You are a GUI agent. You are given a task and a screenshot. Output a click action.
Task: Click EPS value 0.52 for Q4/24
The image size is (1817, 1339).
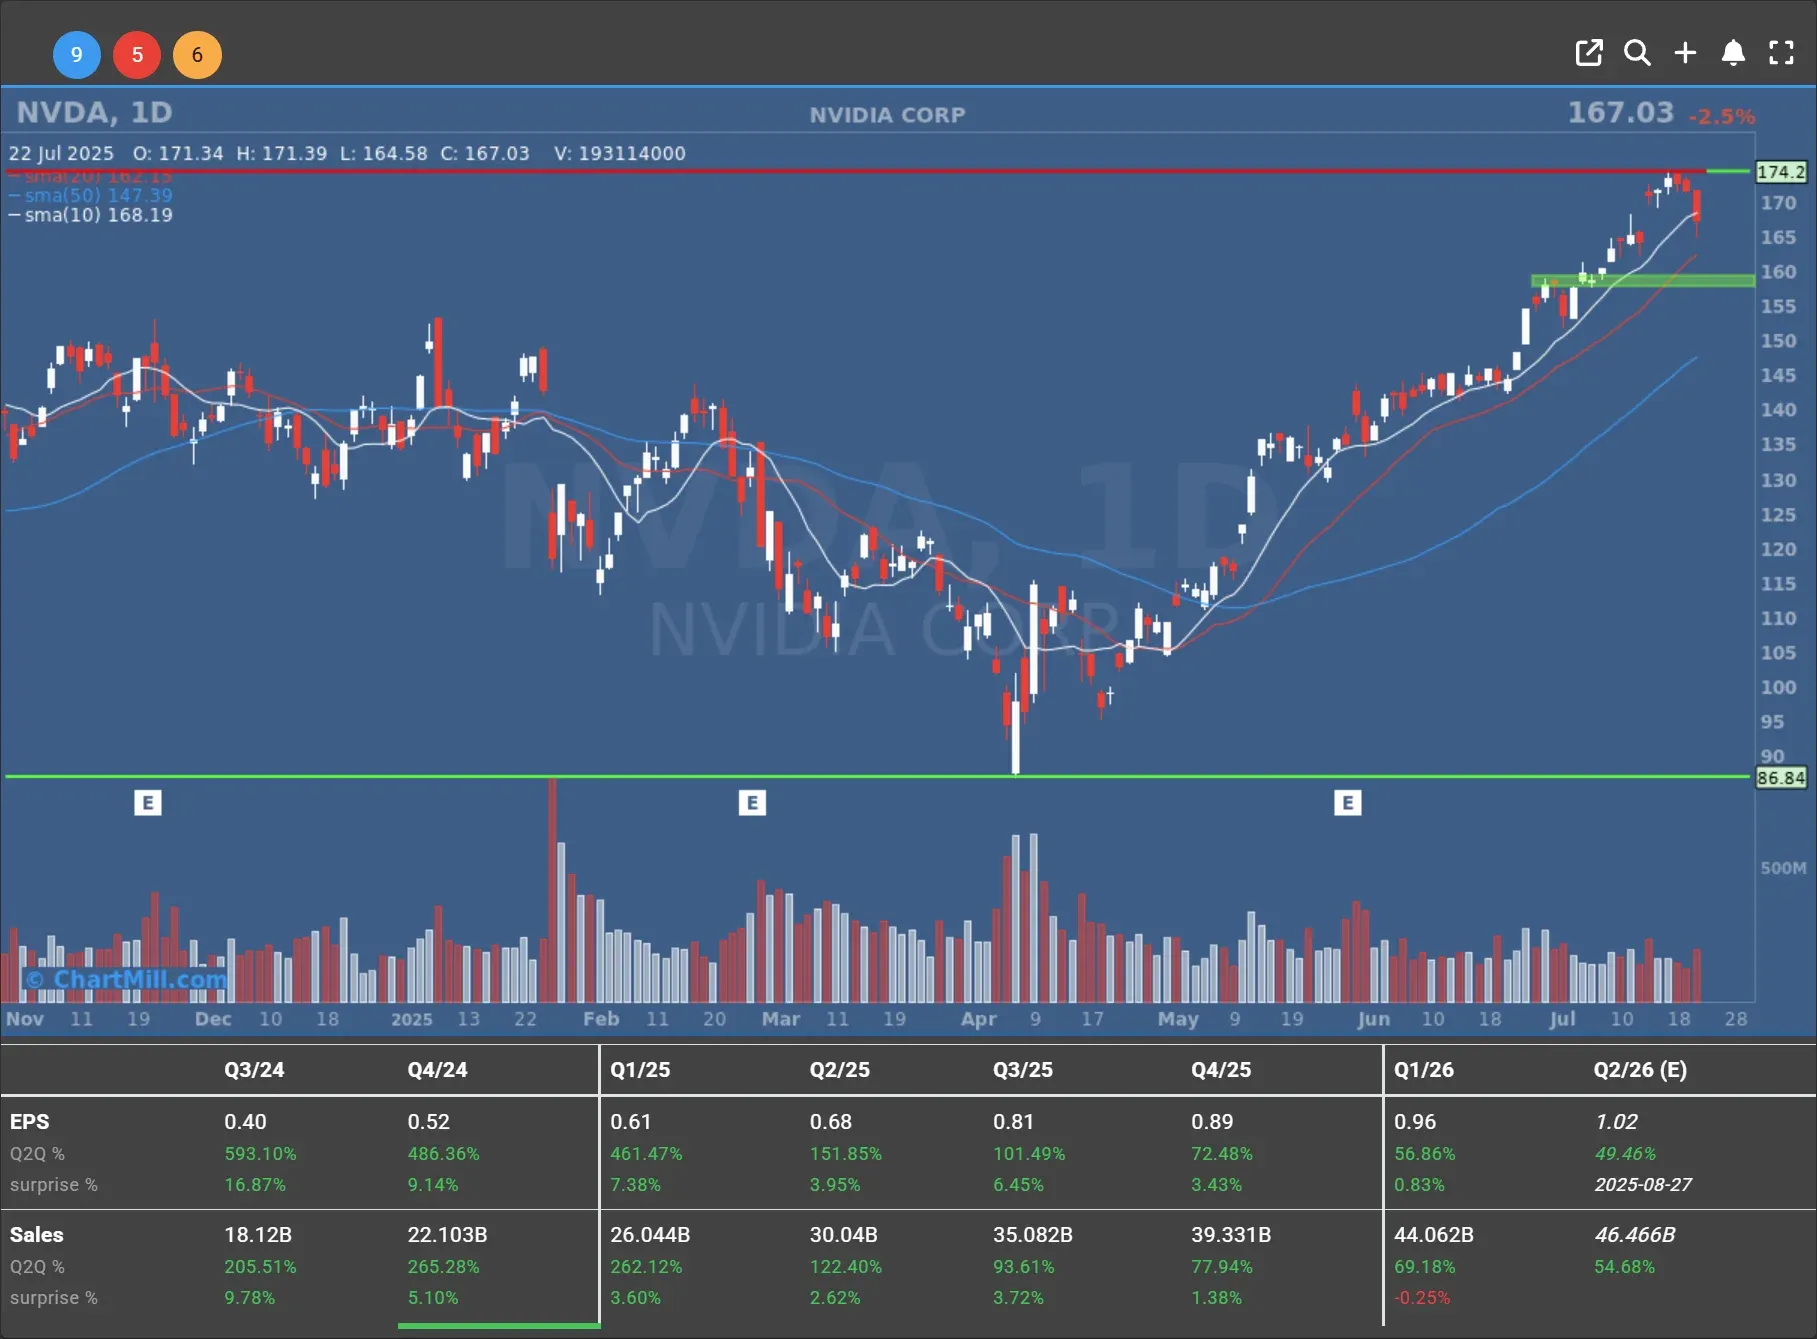pos(428,1122)
